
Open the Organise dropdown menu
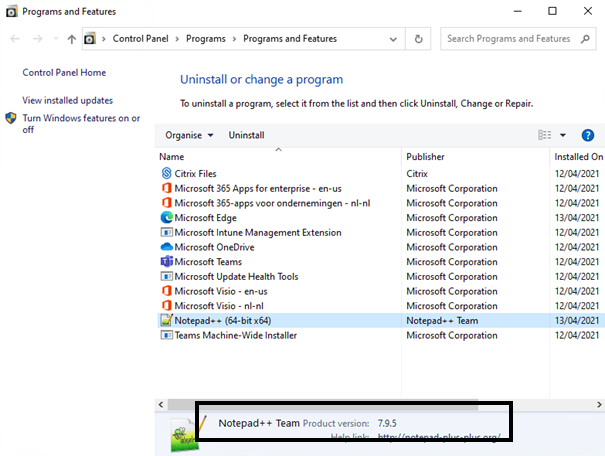click(189, 135)
